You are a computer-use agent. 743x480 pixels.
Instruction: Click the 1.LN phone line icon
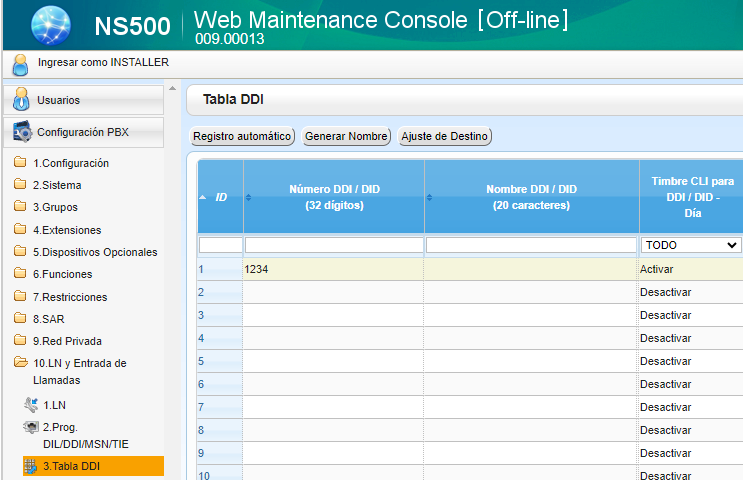click(30, 405)
